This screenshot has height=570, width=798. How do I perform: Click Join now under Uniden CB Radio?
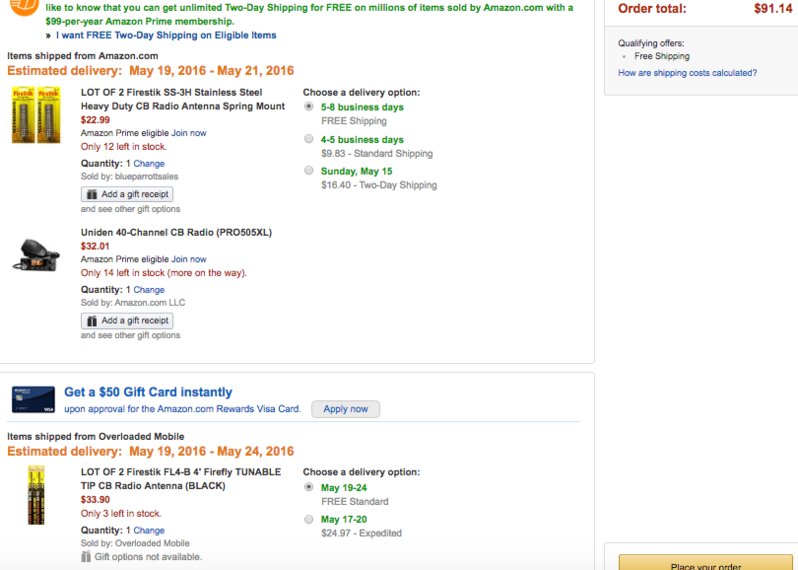click(189, 259)
